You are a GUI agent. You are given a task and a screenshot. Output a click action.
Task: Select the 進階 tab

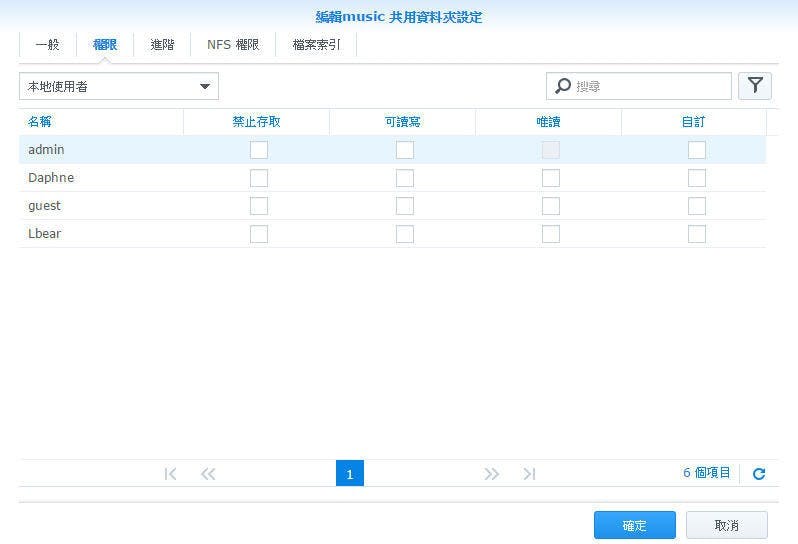point(162,45)
